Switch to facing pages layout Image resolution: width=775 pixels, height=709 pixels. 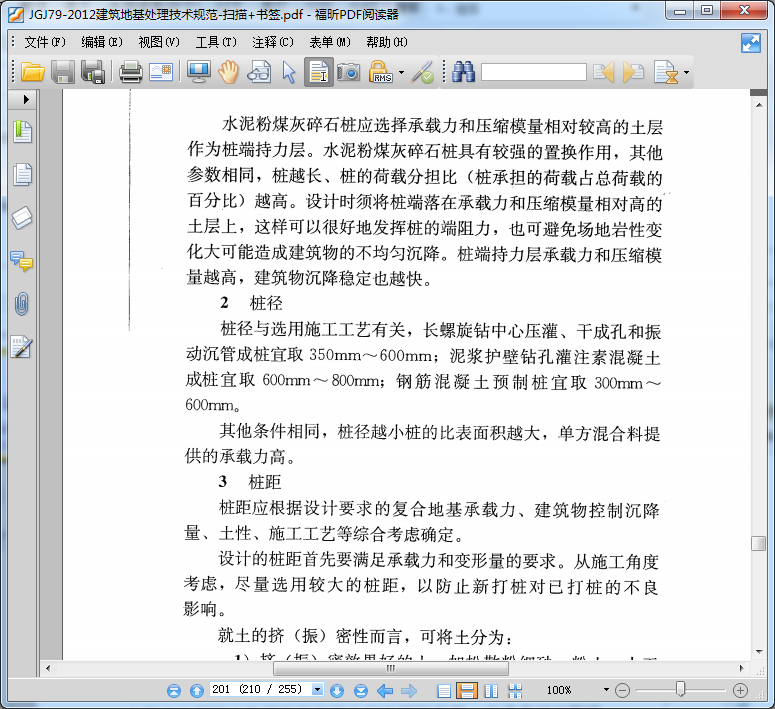pyautogui.click(x=491, y=690)
